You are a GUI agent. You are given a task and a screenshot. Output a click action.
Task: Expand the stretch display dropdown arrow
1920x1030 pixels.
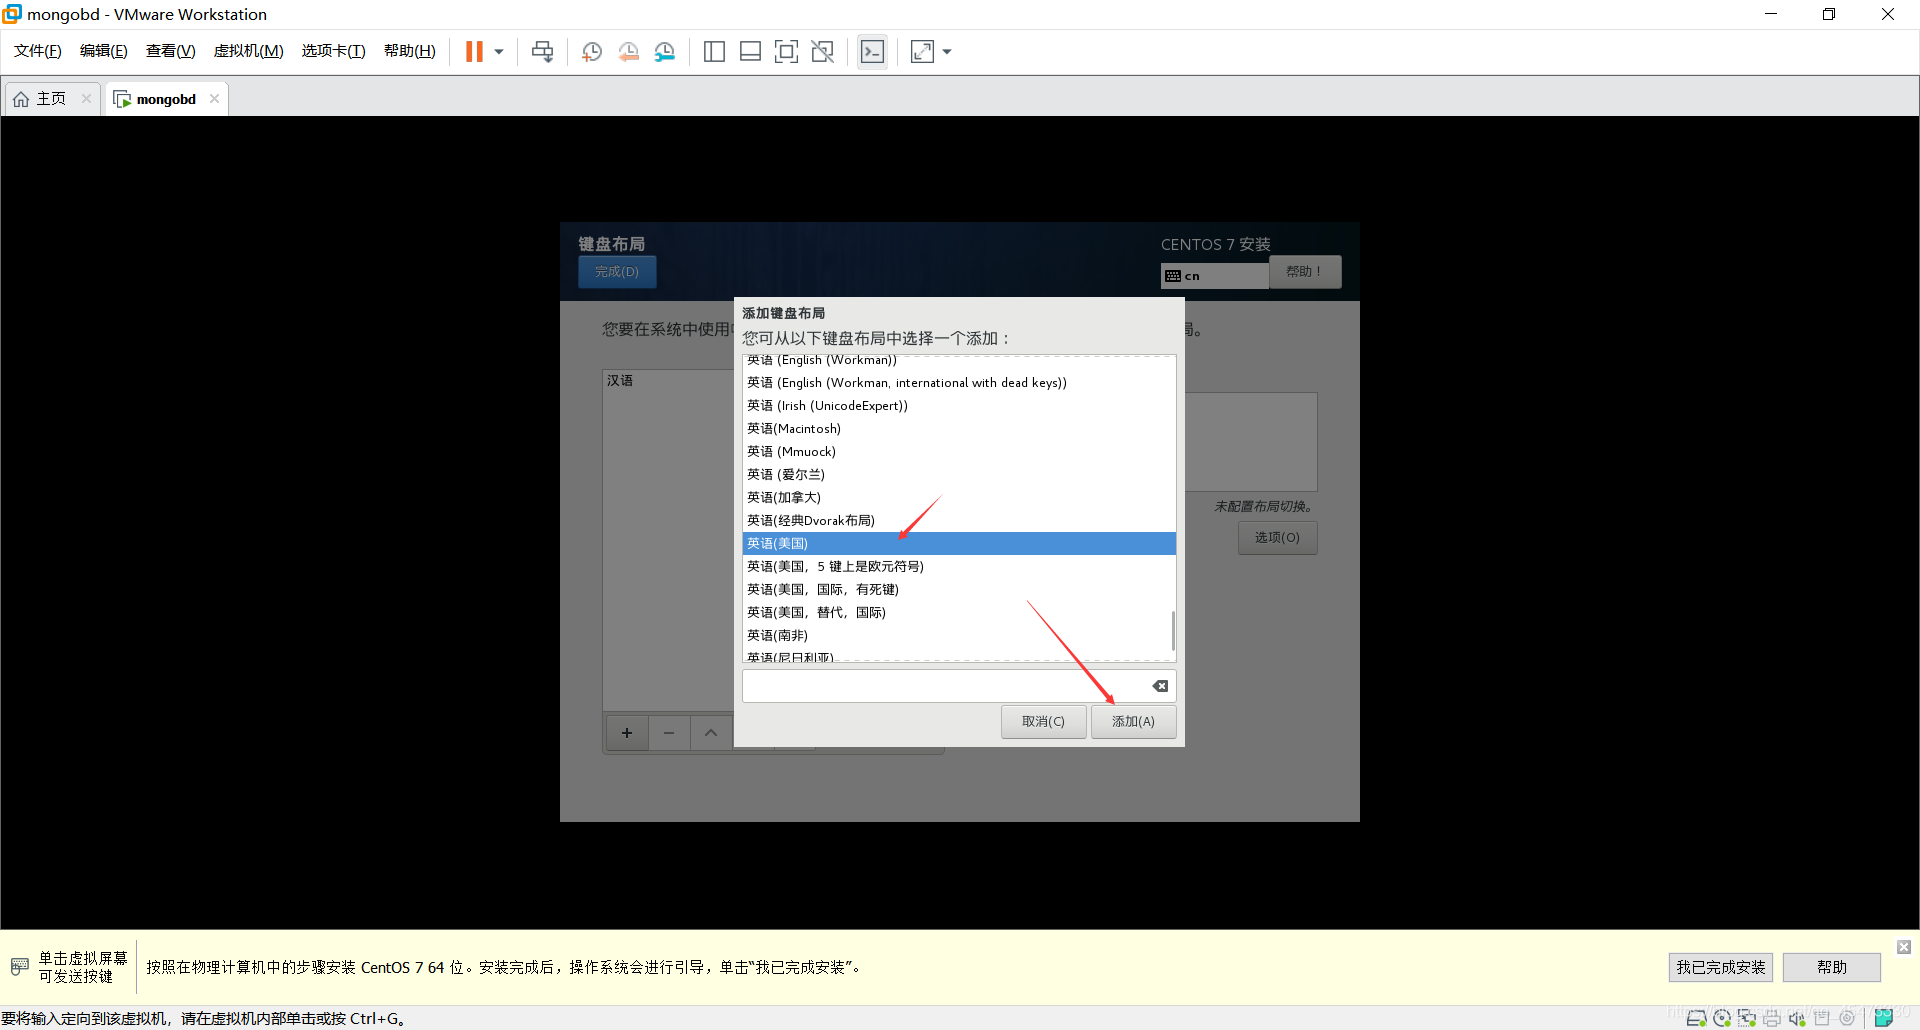point(947,52)
